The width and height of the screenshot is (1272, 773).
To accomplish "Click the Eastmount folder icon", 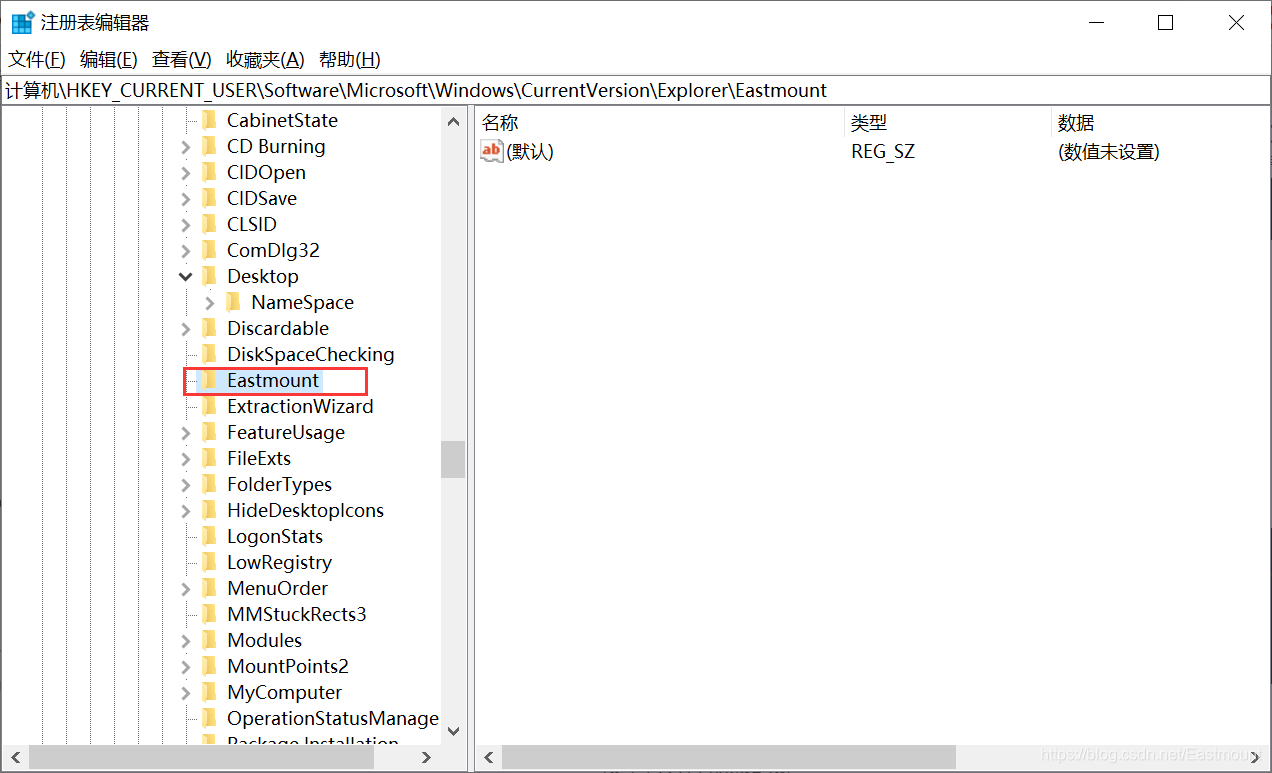I will [x=209, y=380].
